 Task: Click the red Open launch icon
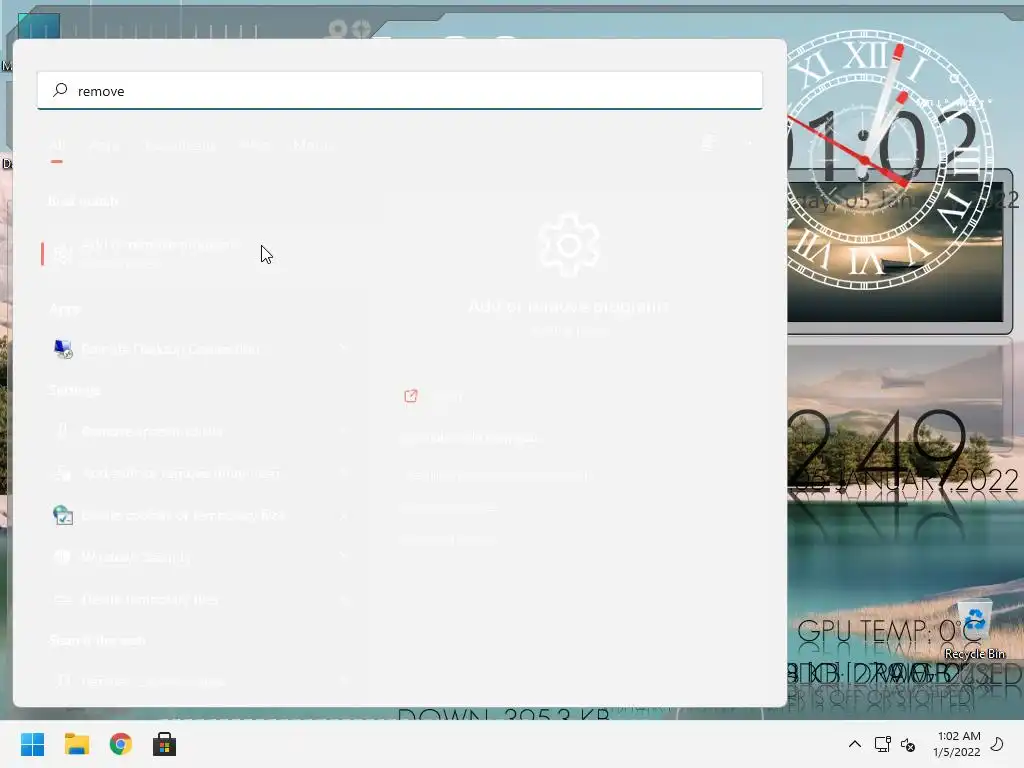pos(411,396)
